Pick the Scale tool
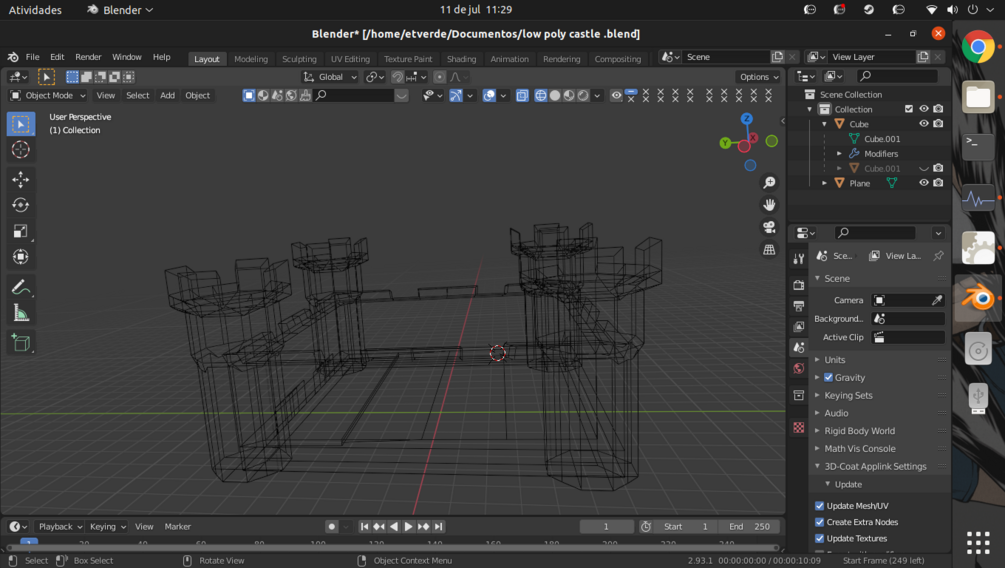Image resolution: width=1005 pixels, height=568 pixels. (21, 231)
